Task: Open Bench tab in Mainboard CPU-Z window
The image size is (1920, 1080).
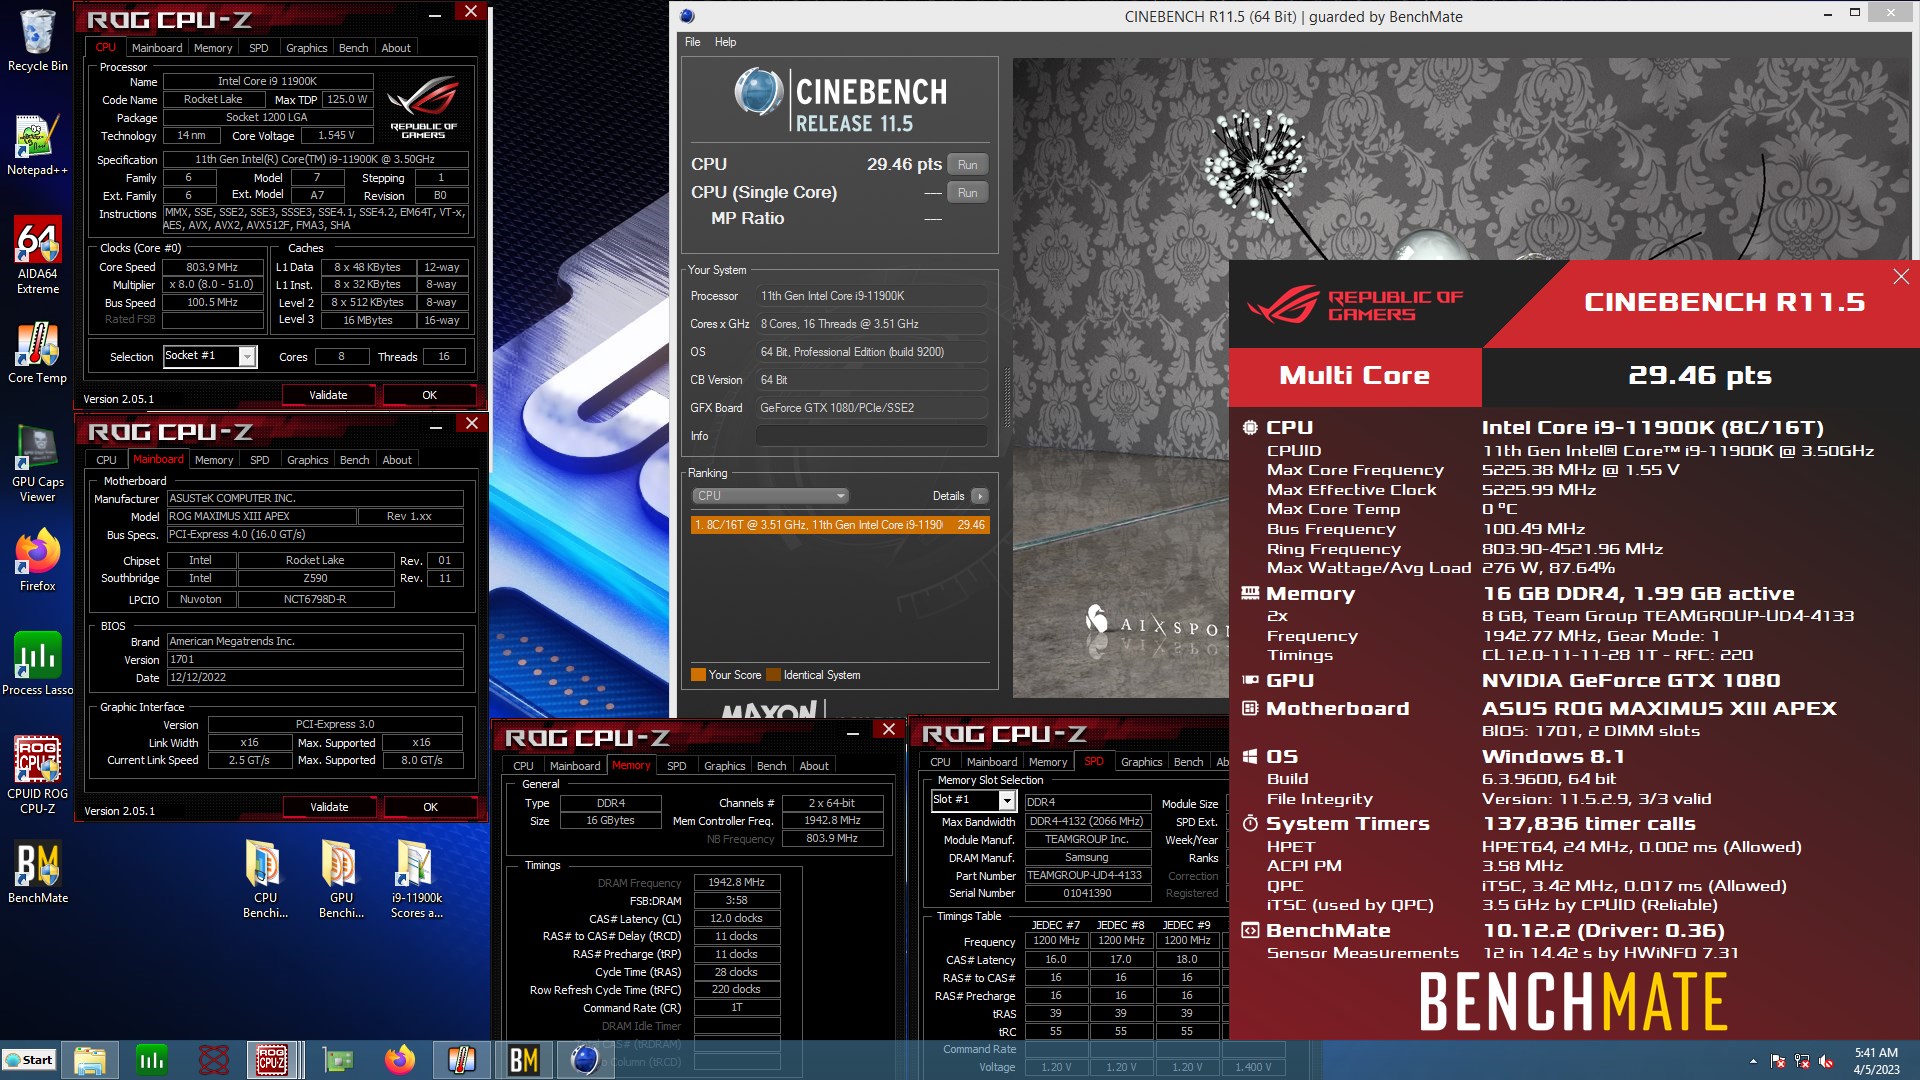Action: click(354, 460)
